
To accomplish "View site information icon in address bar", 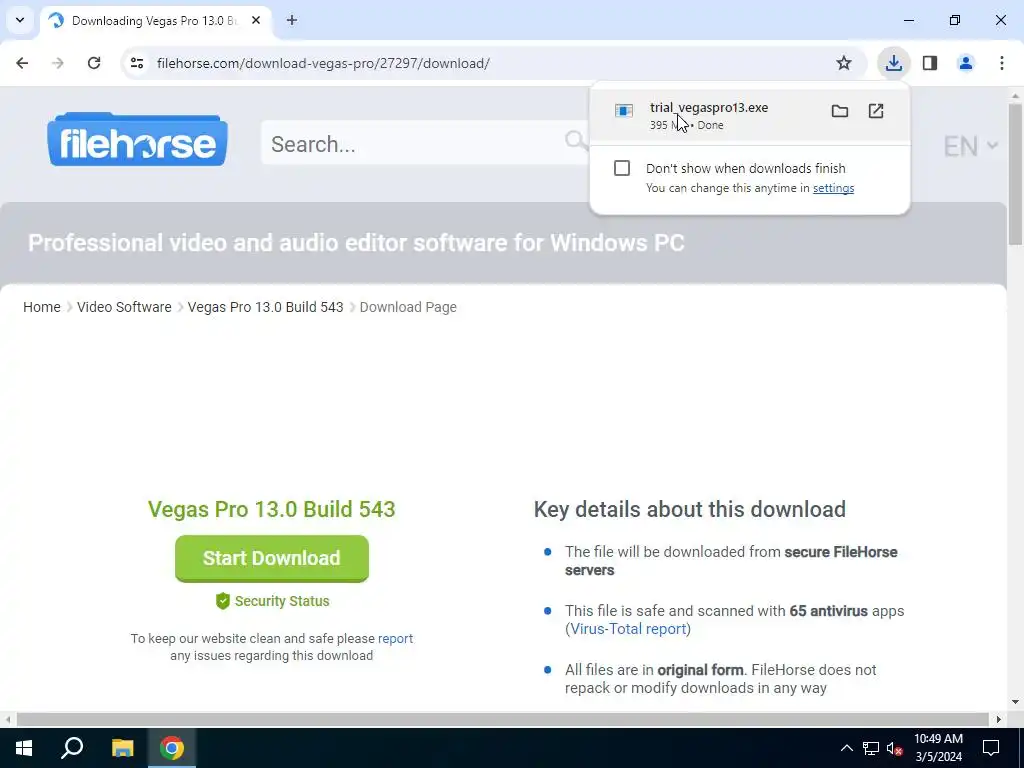I will click(x=137, y=63).
